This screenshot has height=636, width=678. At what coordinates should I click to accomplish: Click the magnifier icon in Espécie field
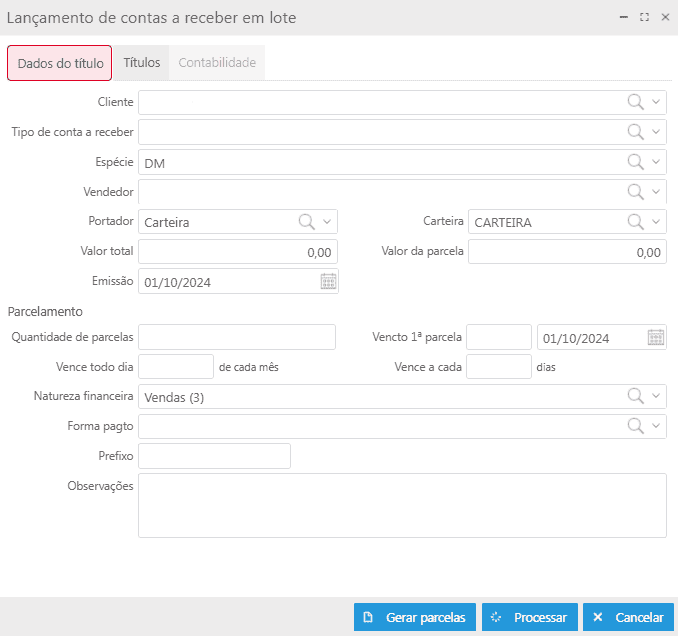click(635, 162)
